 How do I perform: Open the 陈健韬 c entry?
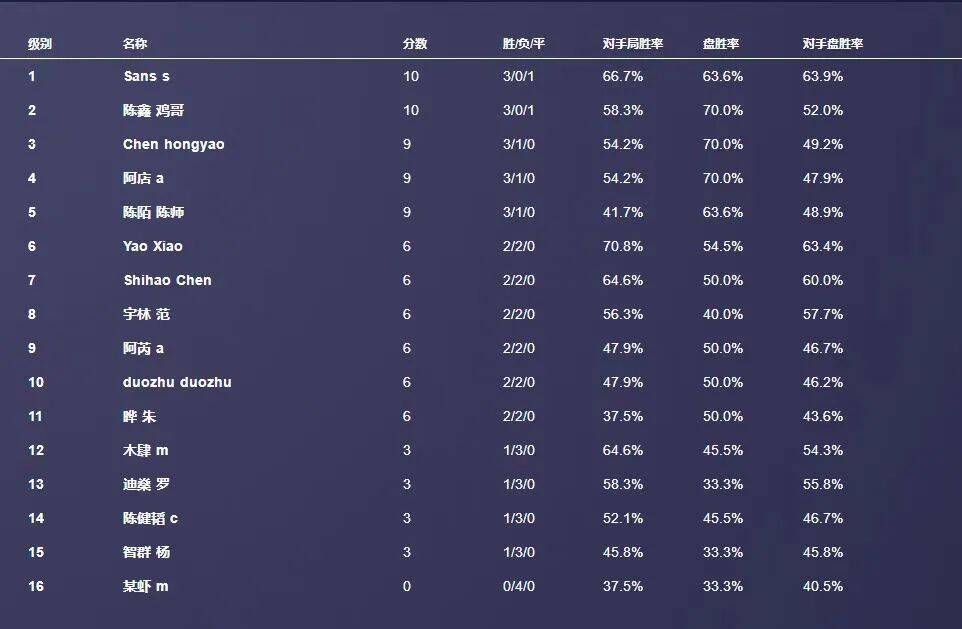click(150, 518)
